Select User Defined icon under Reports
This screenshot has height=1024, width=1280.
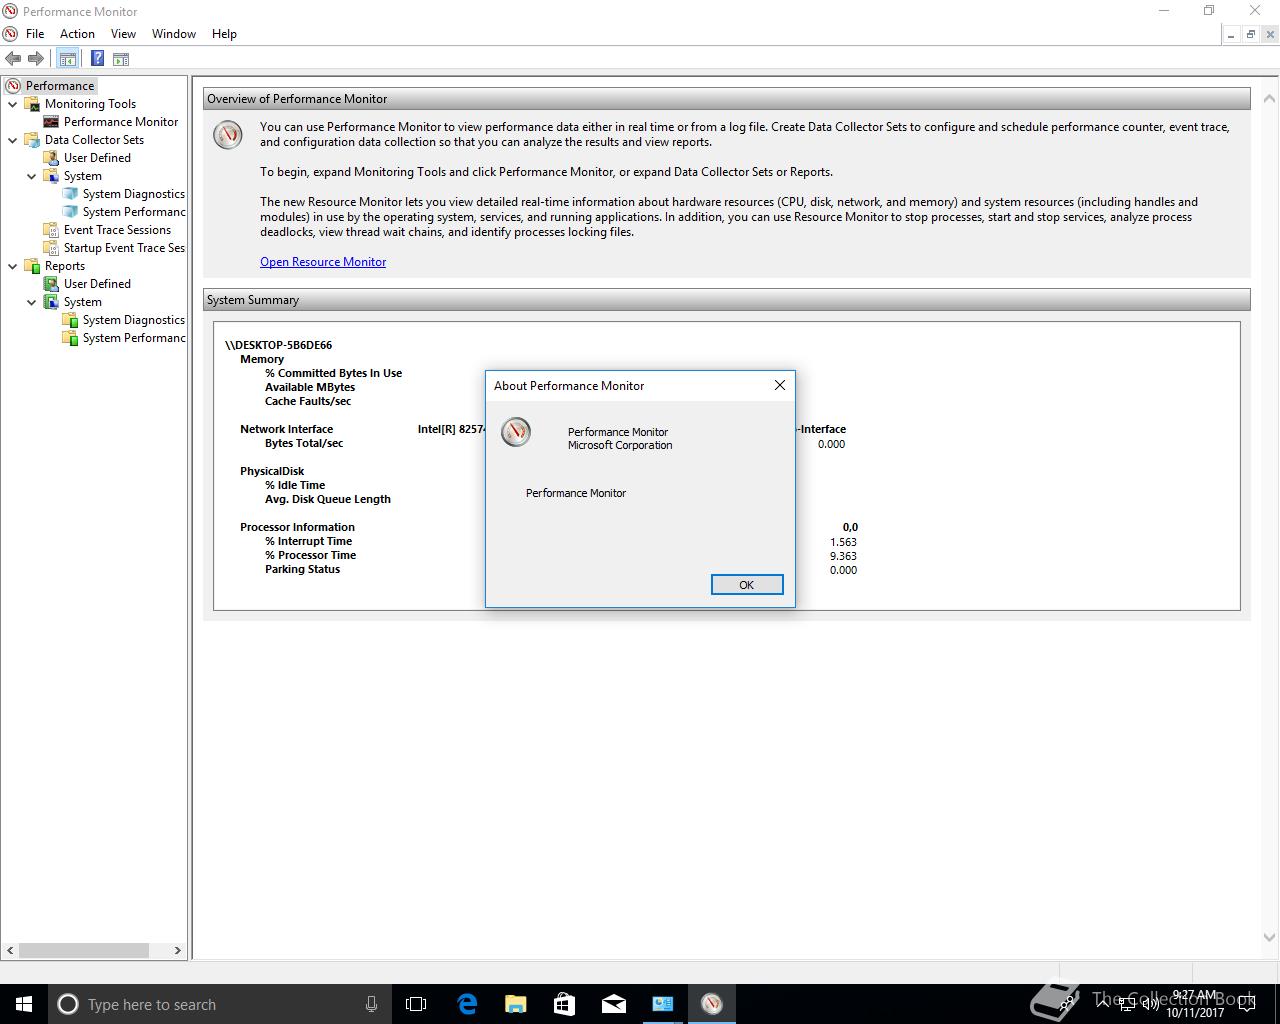tap(51, 284)
